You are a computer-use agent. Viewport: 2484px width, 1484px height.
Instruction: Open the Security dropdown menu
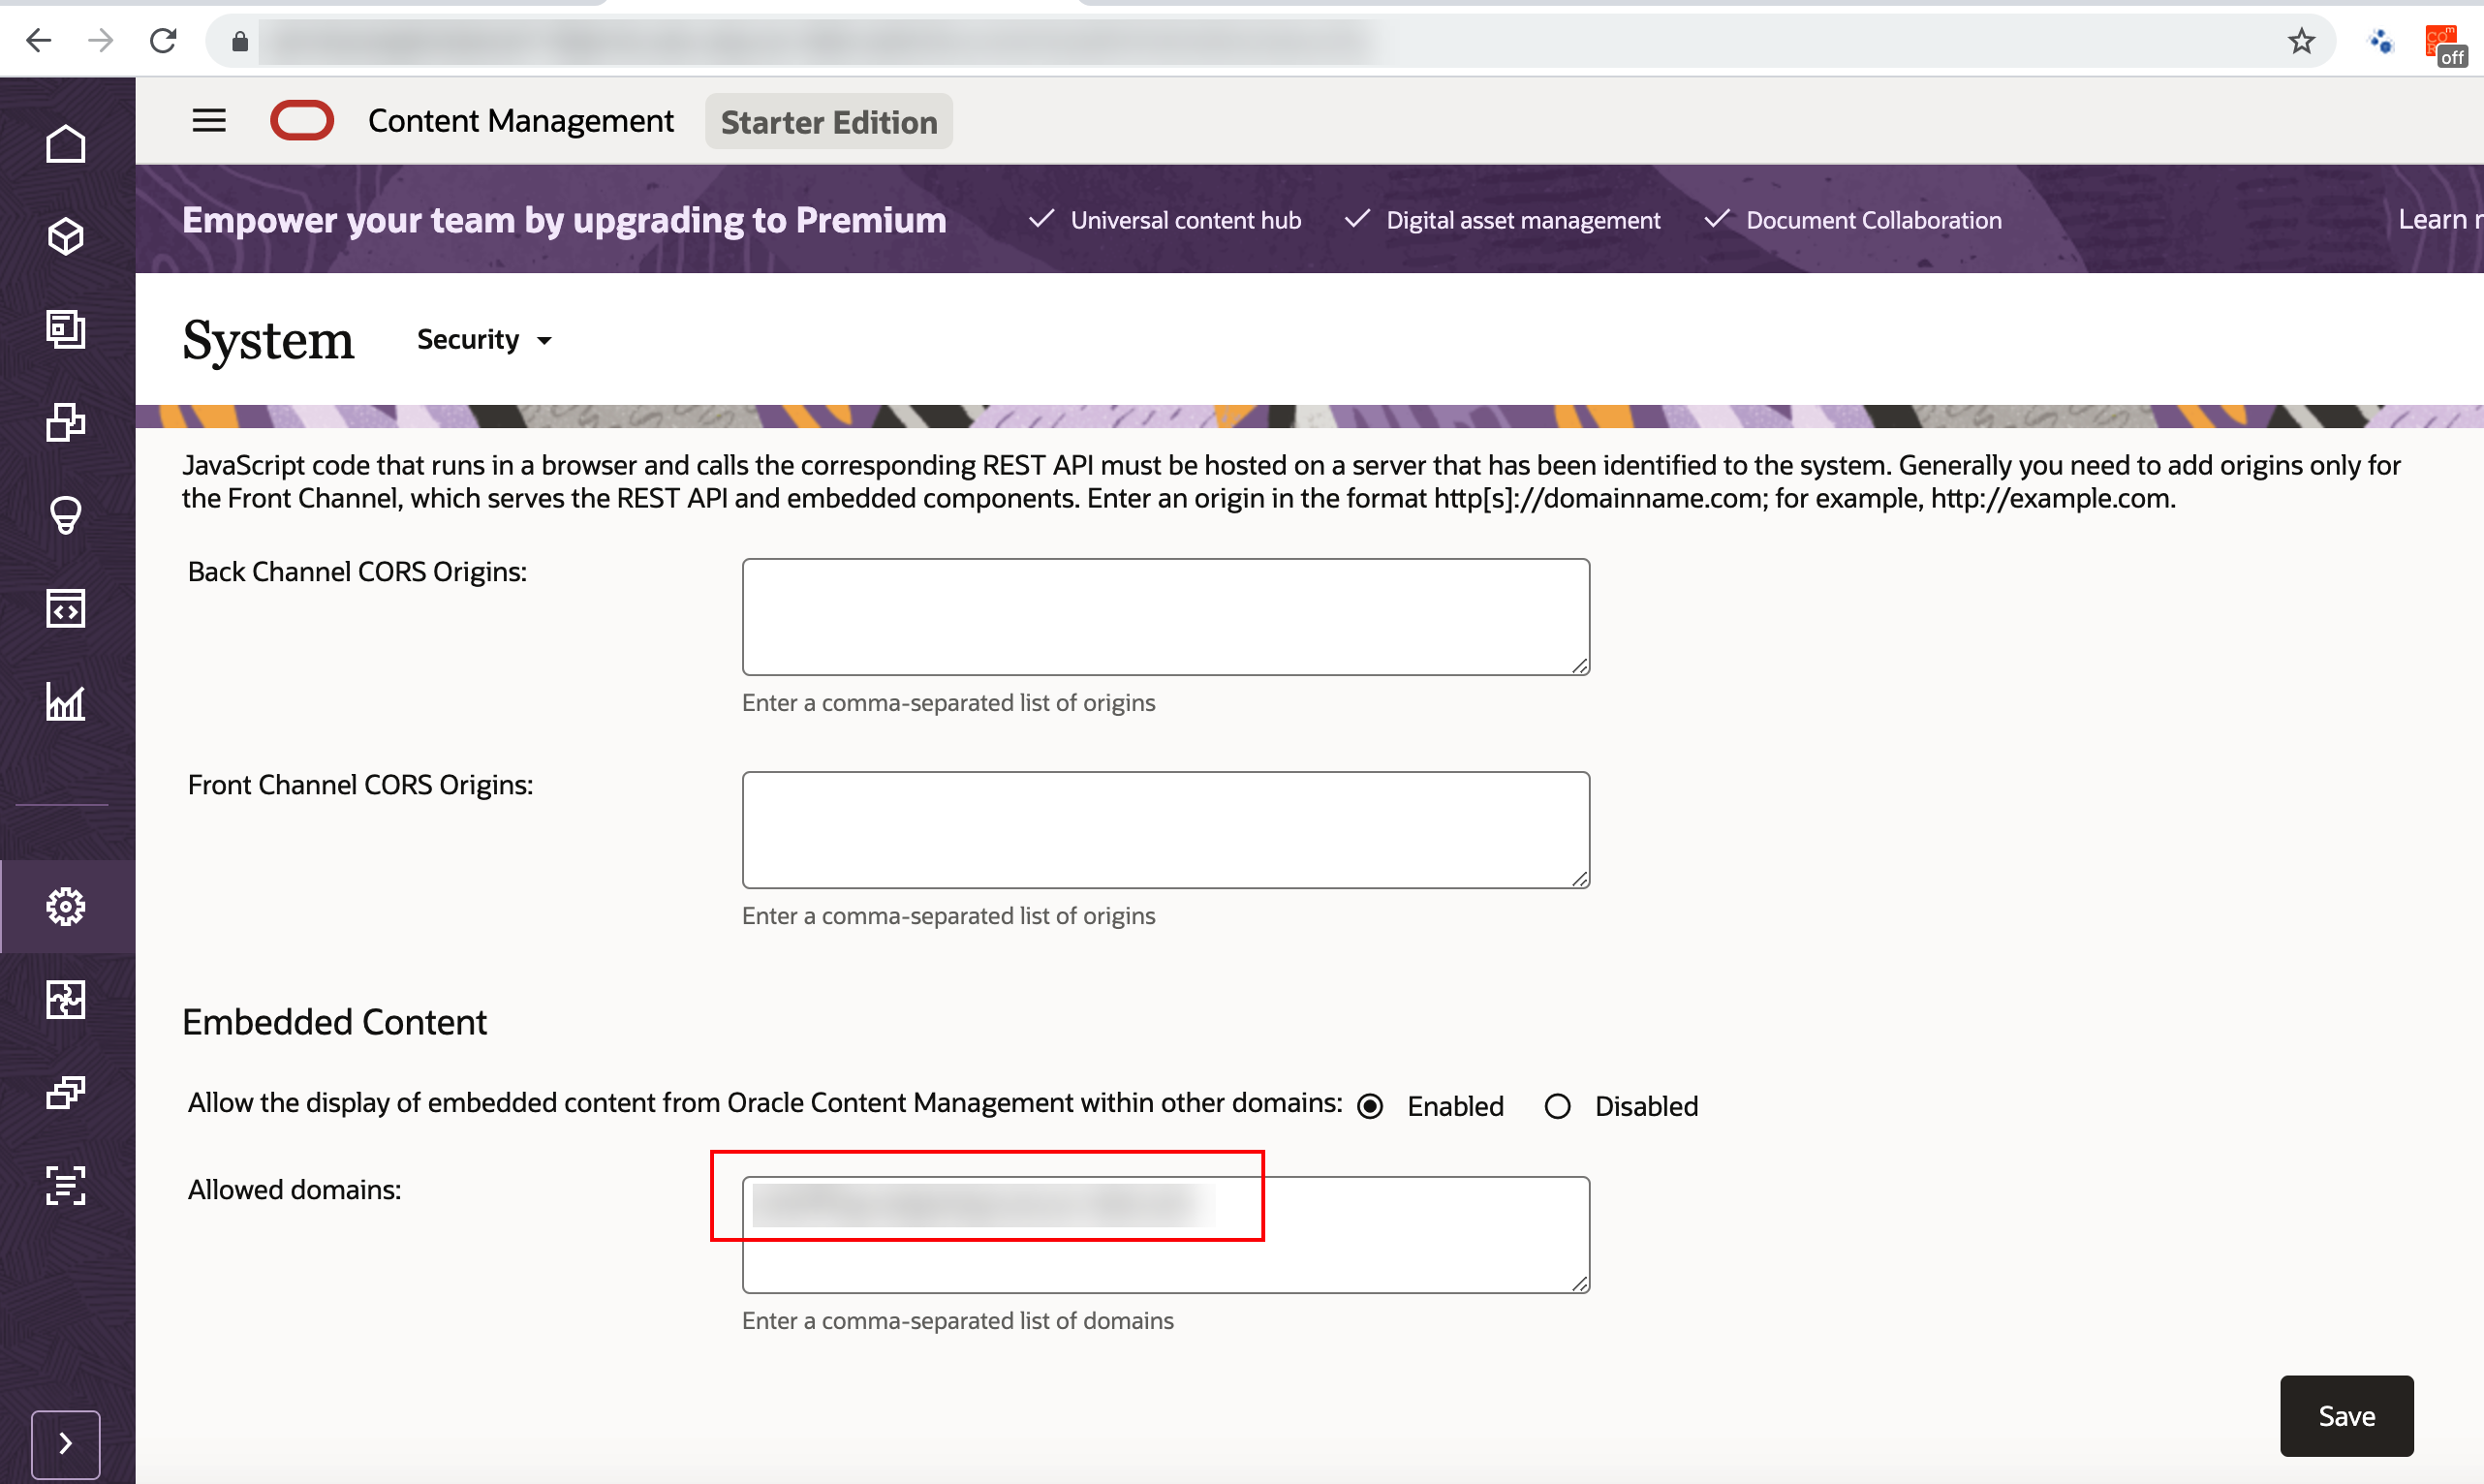485,340
